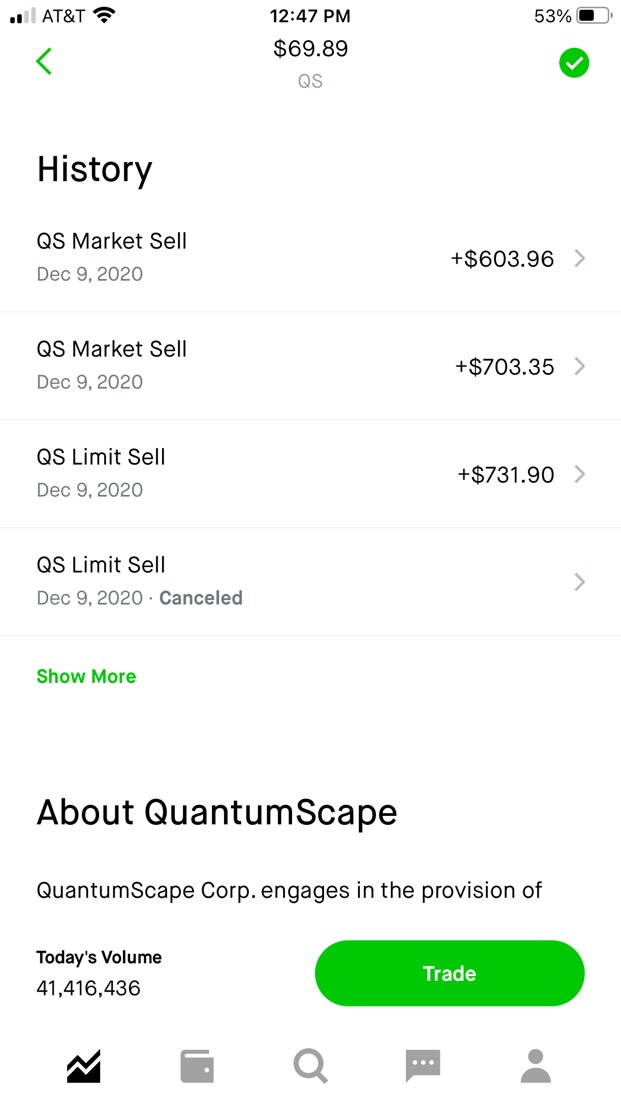Tap the About QuantumScape description text

coord(289,890)
